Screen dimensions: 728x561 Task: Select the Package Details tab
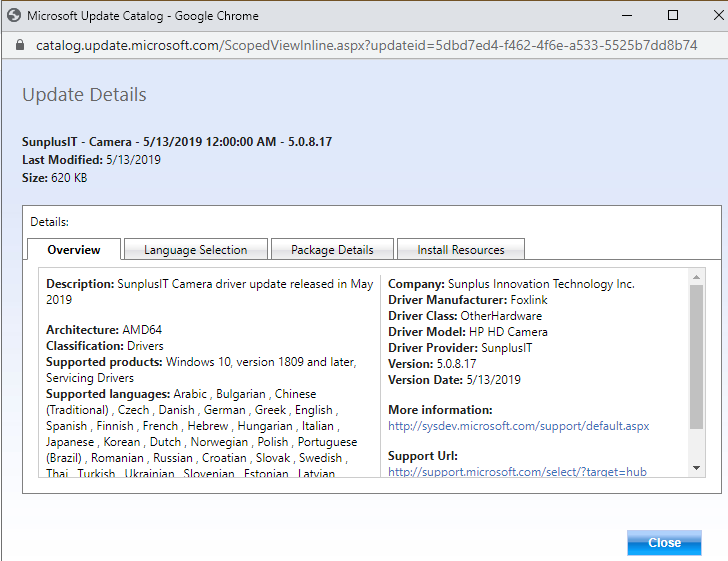pyautogui.click(x=332, y=250)
